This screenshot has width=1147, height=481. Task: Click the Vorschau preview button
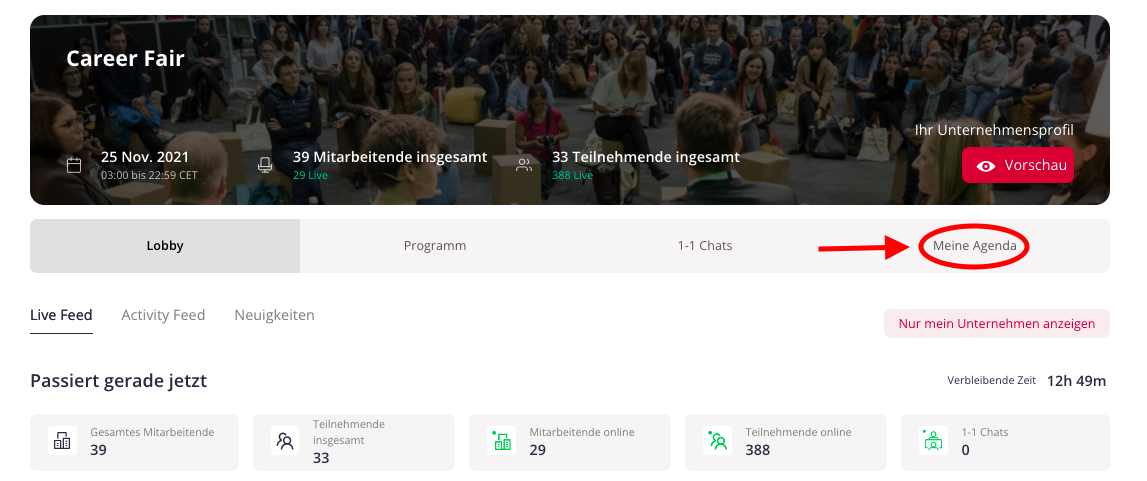(x=1018, y=165)
